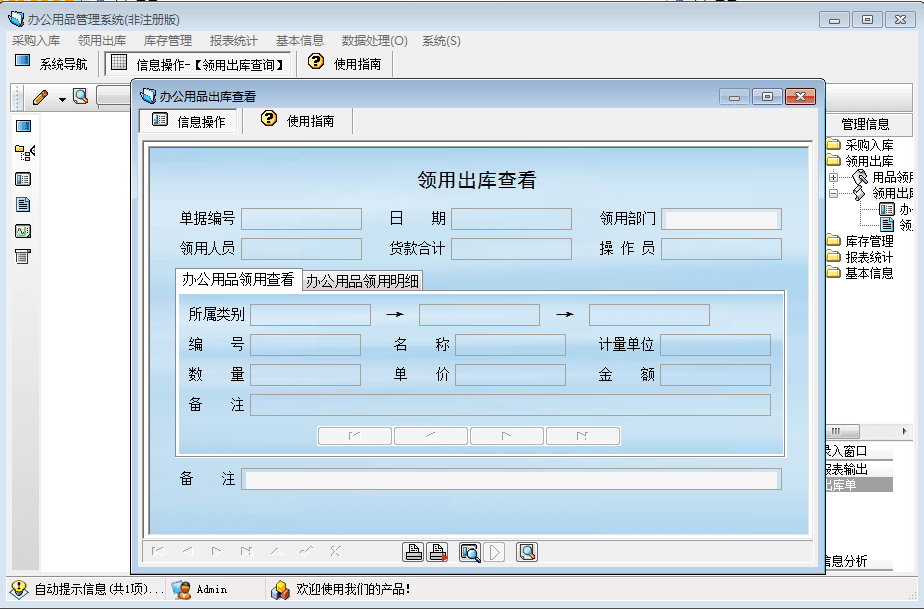Switch to 办公用品领用明细 tab
The height and width of the screenshot is (609, 924).
(362, 281)
